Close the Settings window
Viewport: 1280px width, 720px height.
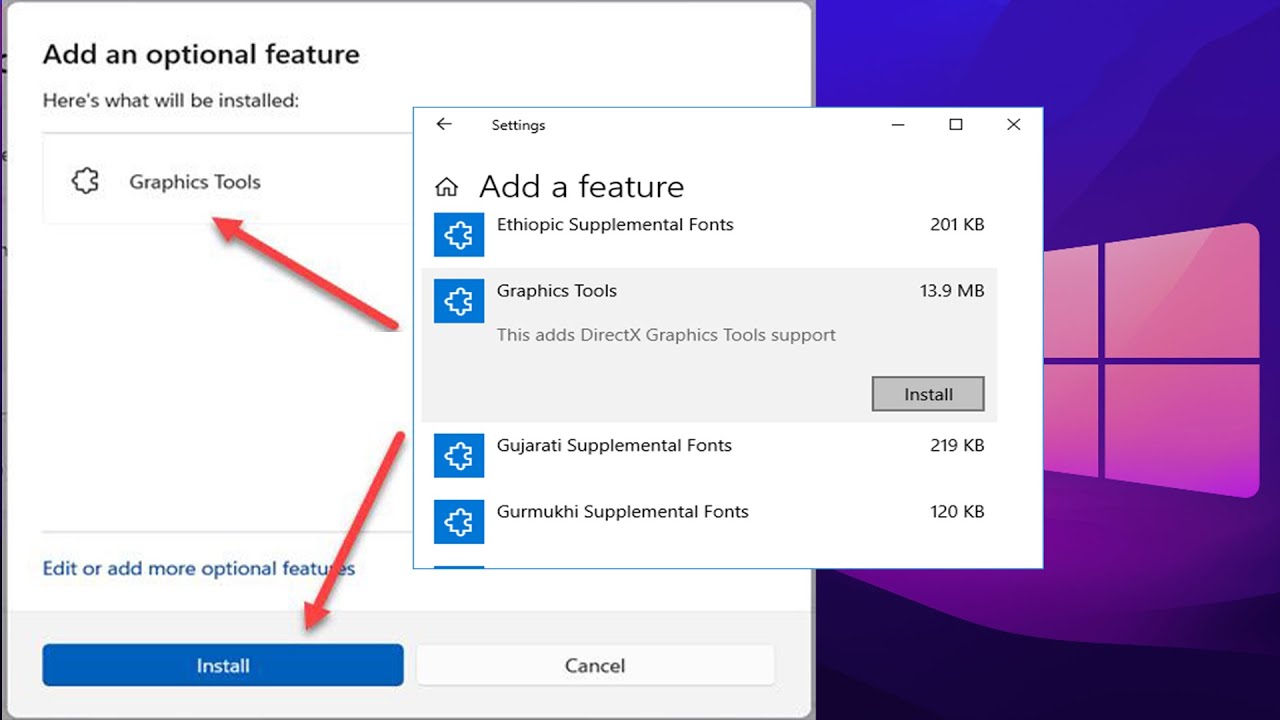coord(1013,125)
